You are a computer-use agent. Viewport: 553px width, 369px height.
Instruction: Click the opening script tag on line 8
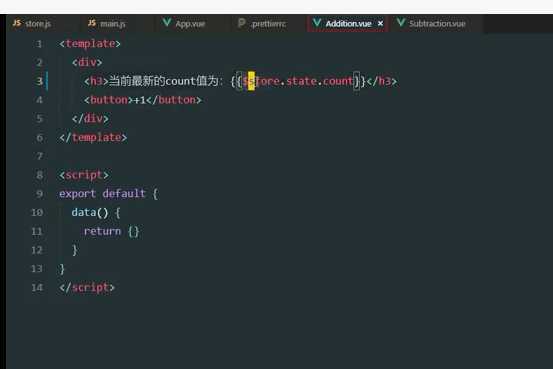coord(84,175)
